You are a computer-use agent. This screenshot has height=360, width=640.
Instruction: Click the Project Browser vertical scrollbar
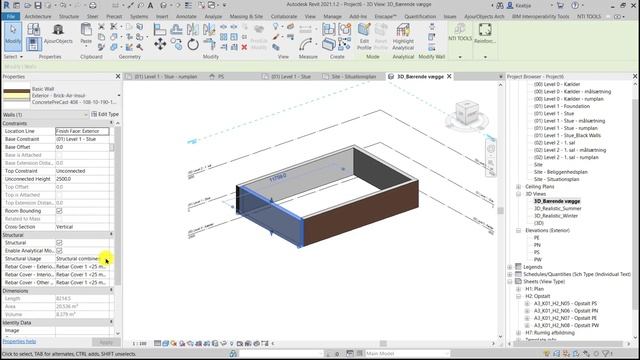tap(636, 204)
